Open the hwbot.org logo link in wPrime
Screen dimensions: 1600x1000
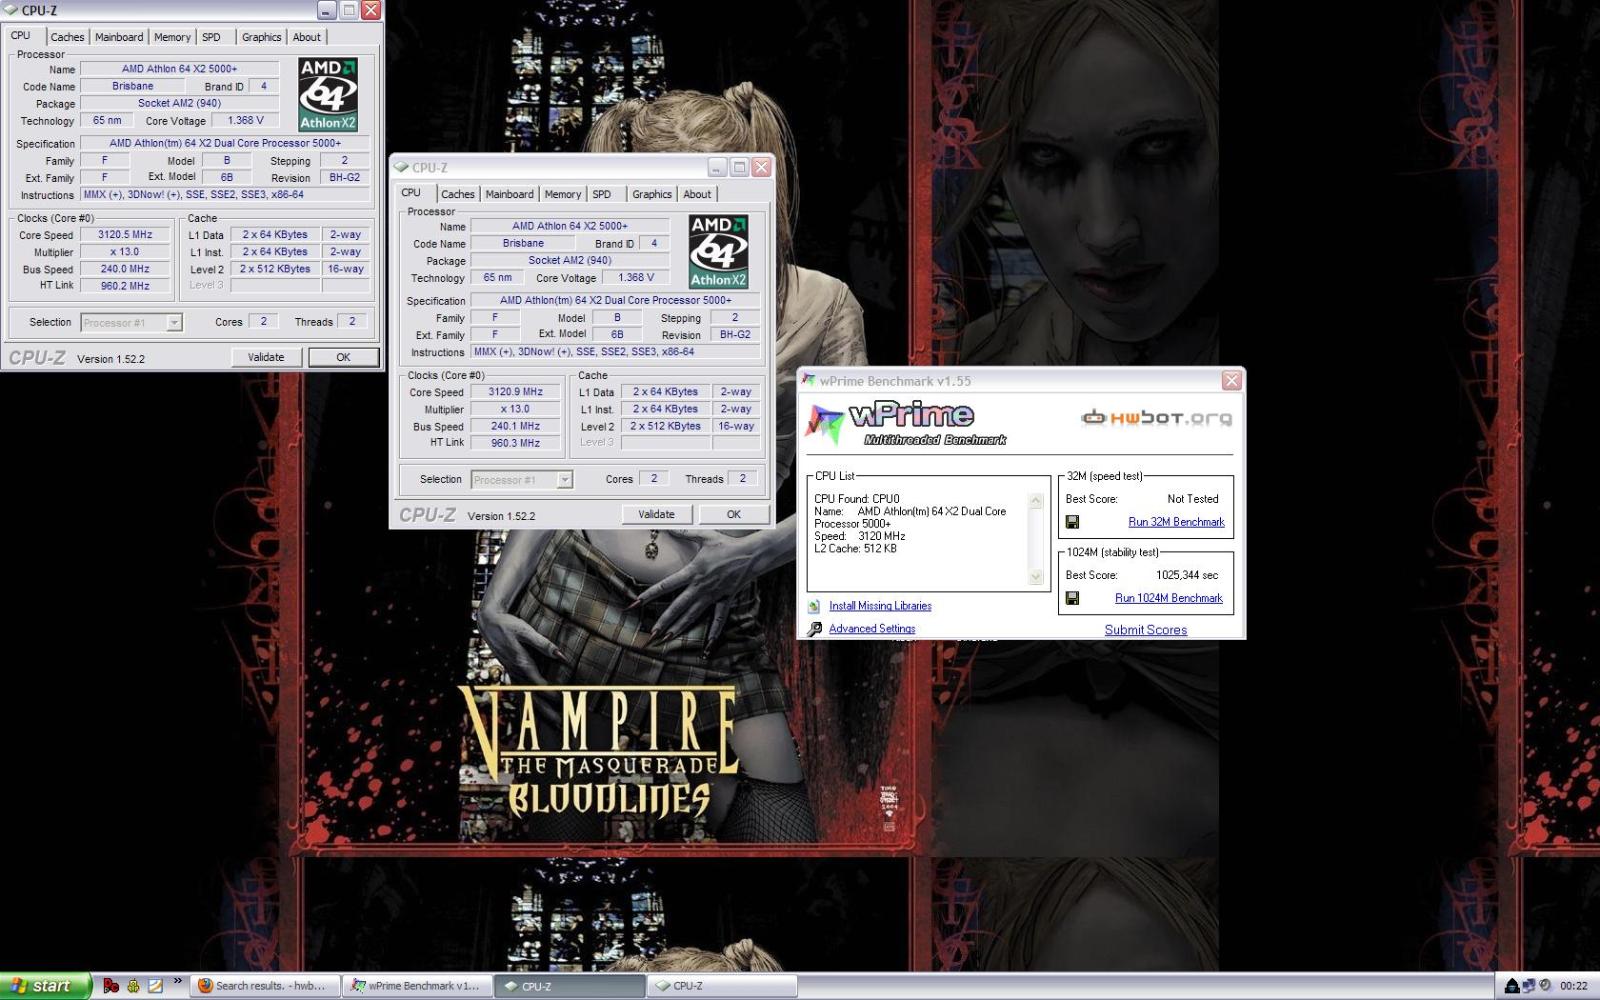pos(1157,418)
